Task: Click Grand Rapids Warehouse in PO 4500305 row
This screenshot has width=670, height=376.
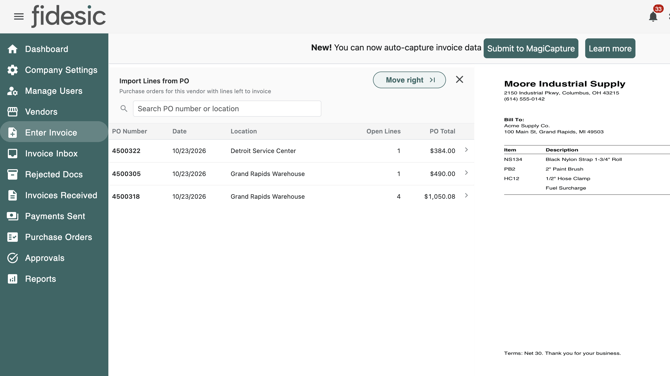Action: pos(267,174)
